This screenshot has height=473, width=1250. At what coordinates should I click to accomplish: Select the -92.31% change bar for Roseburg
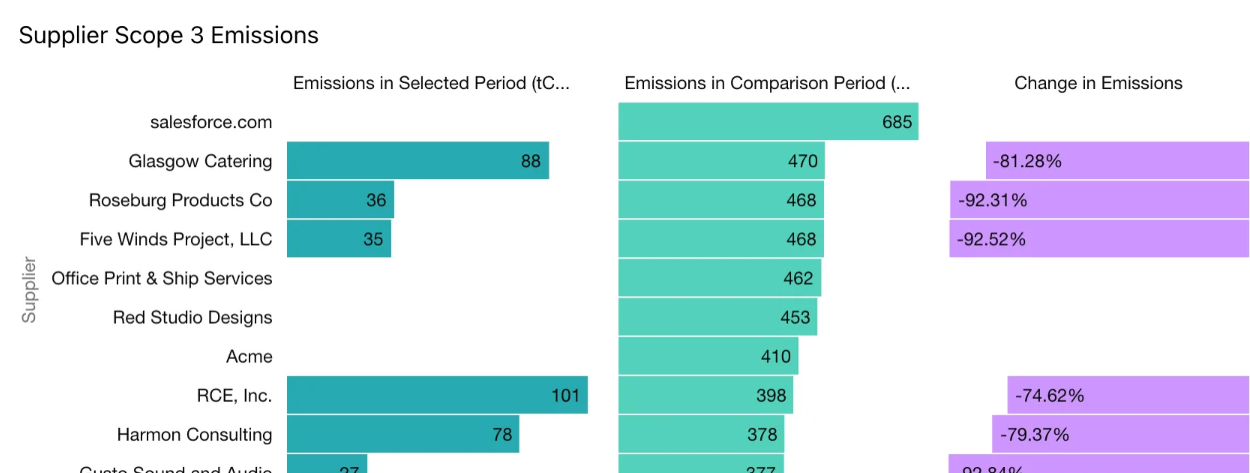tap(1099, 200)
